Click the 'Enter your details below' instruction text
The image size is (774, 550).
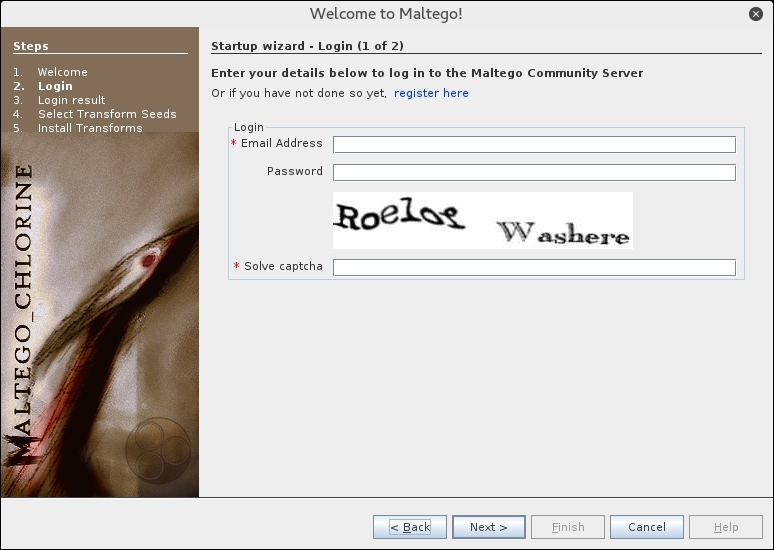[x=427, y=73]
